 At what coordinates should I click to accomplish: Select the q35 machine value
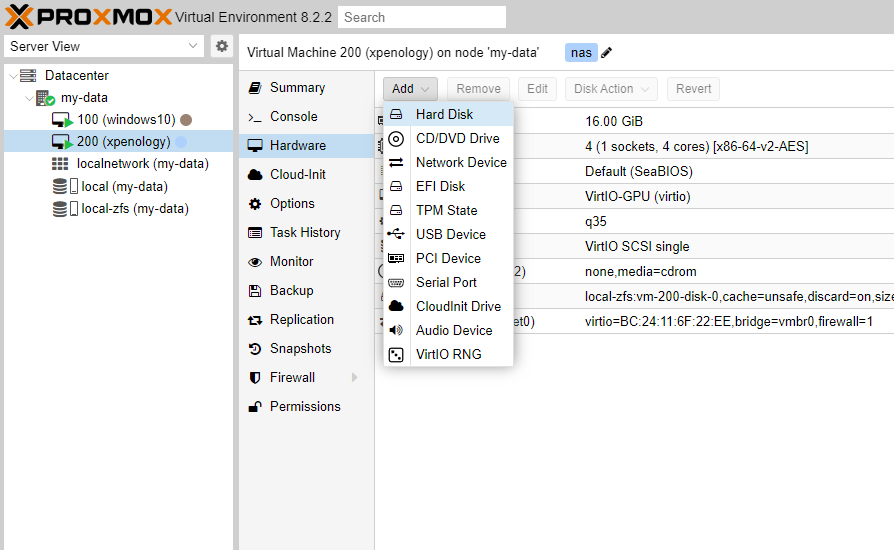(596, 221)
